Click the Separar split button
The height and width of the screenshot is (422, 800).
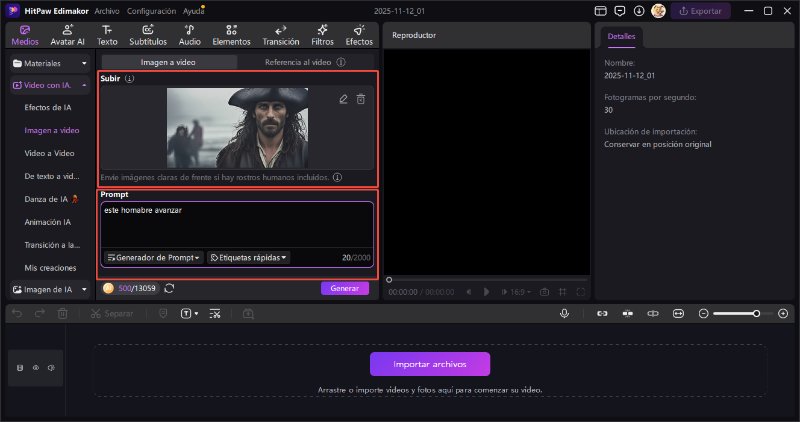click(112, 313)
